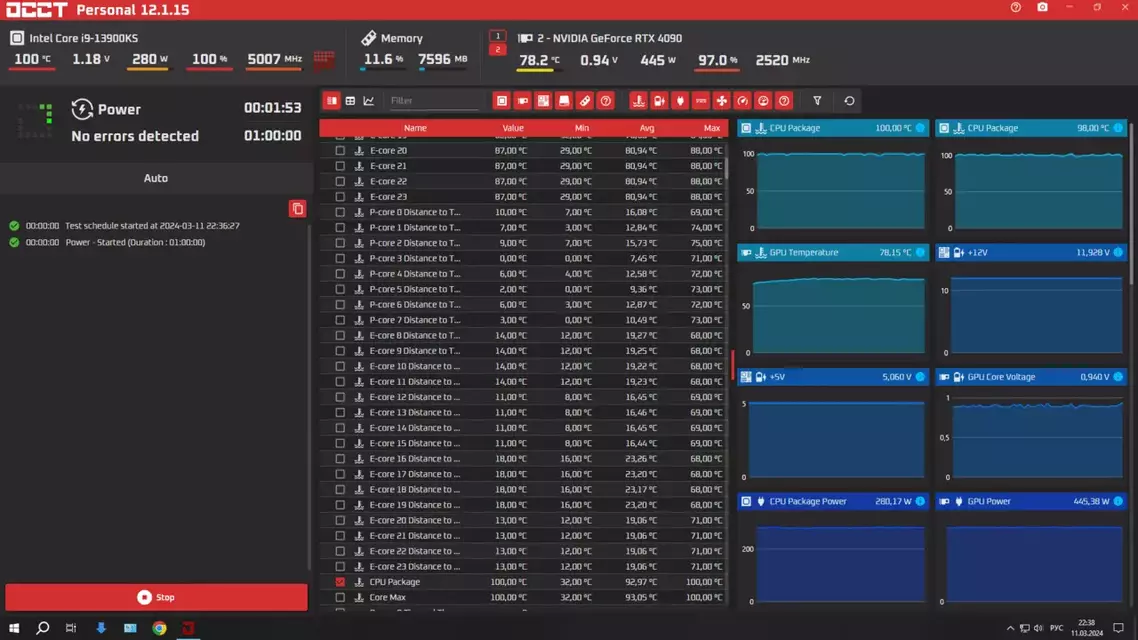Reset sensor statistics with the circular arrow
Screen dimensions: 1138x640
[x=849, y=101]
